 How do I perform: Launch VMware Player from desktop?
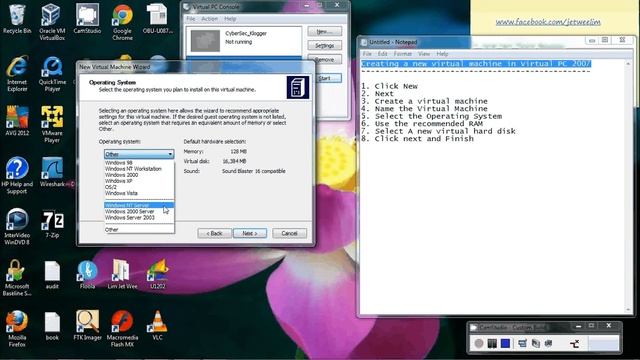(52, 125)
